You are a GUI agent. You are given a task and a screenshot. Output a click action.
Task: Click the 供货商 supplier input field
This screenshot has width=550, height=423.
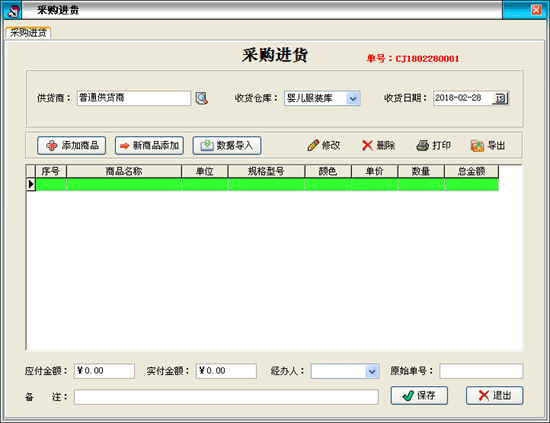(134, 98)
